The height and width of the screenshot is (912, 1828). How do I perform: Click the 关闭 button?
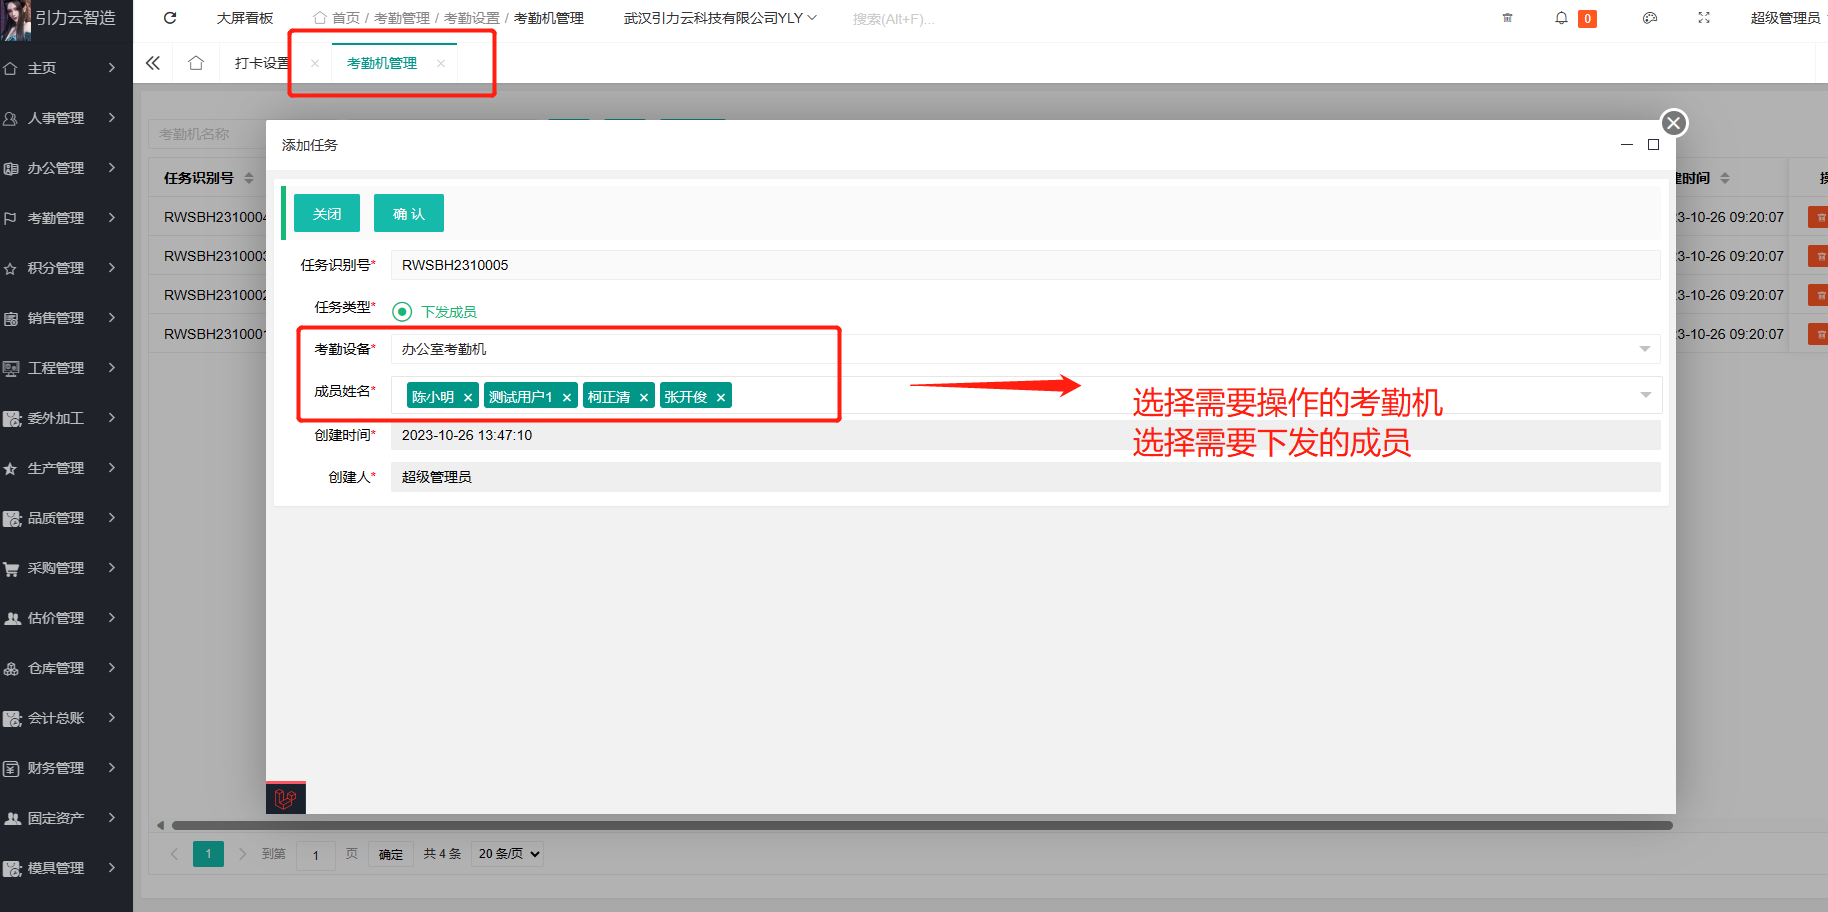point(327,214)
